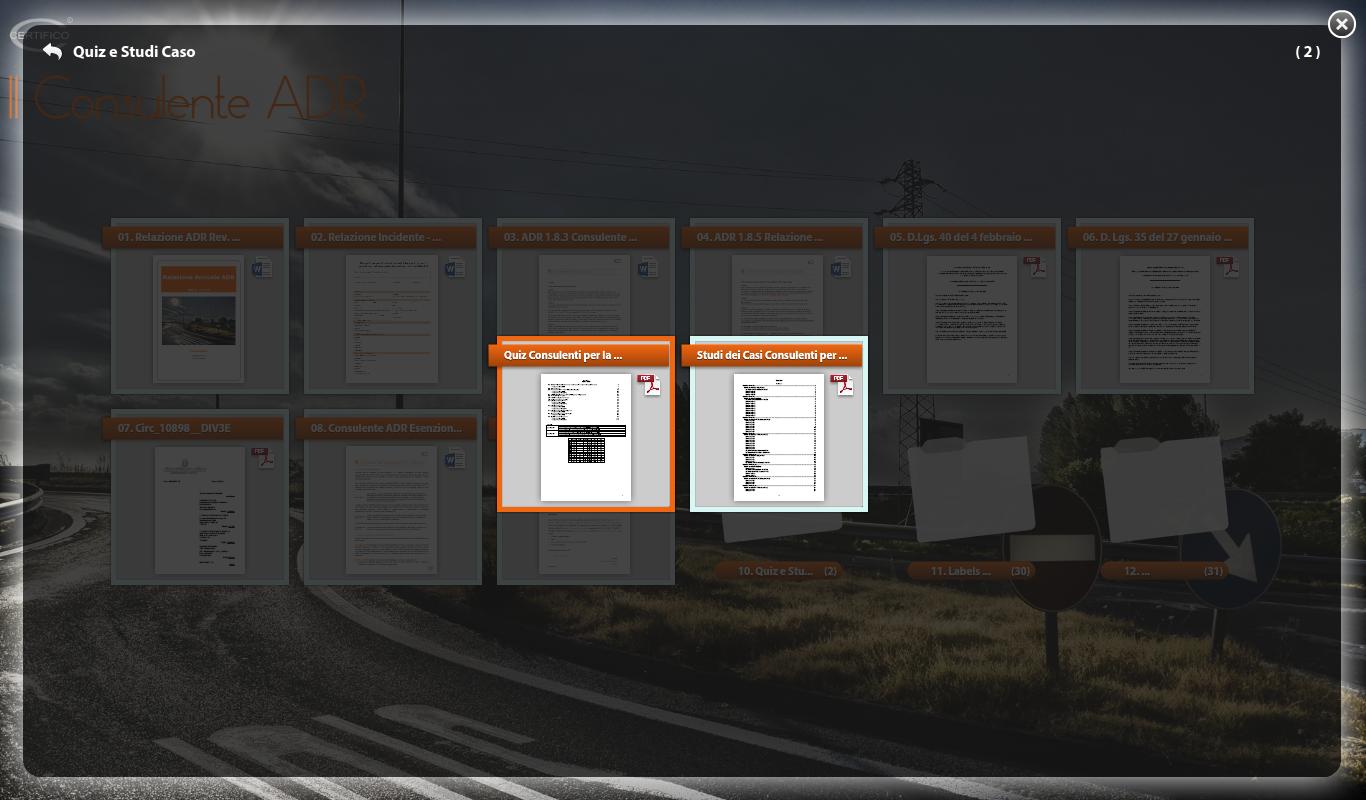Open the 11. Labels folder
The height and width of the screenshot is (800, 1366).
click(970, 490)
